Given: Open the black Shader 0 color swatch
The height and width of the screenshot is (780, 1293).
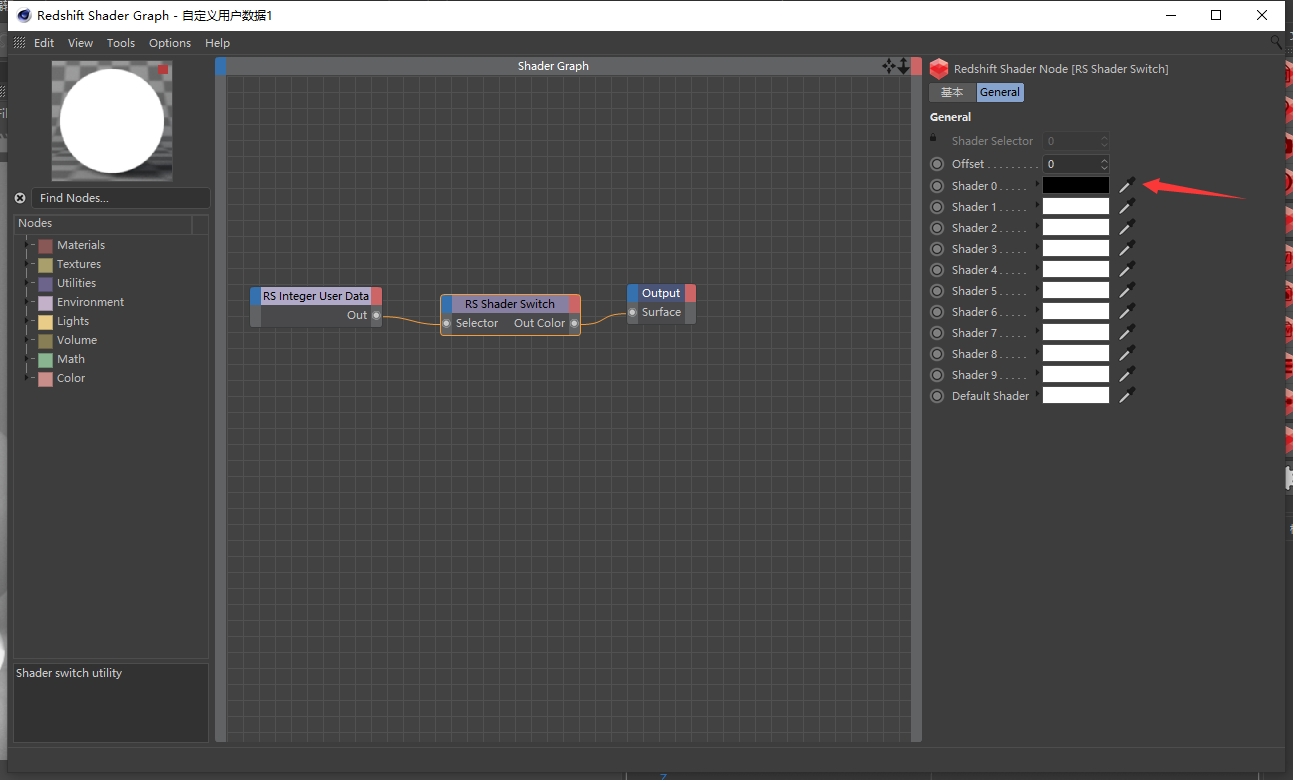Looking at the screenshot, I should point(1076,185).
